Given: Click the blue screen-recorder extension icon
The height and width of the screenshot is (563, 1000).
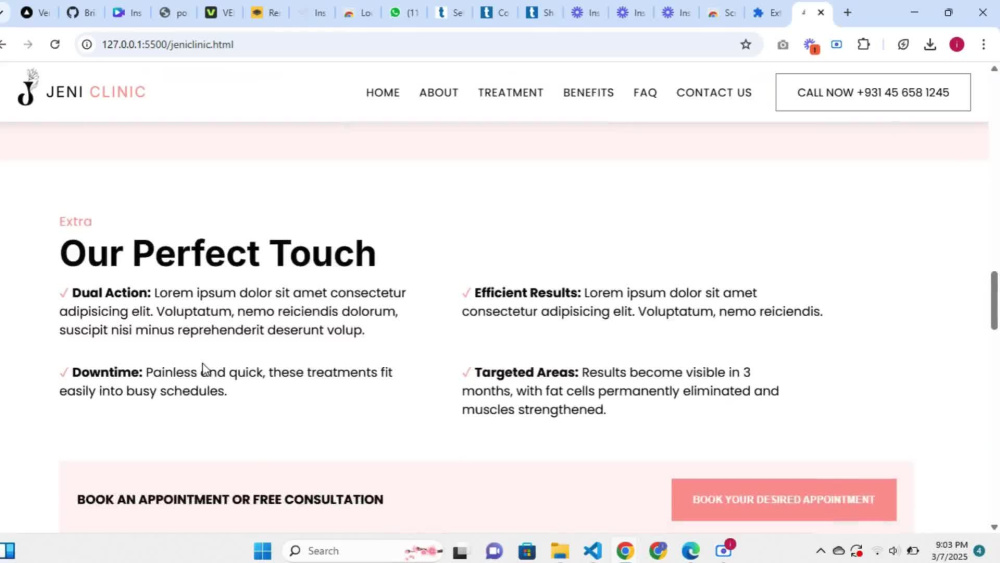Looking at the screenshot, I should coord(836,45).
